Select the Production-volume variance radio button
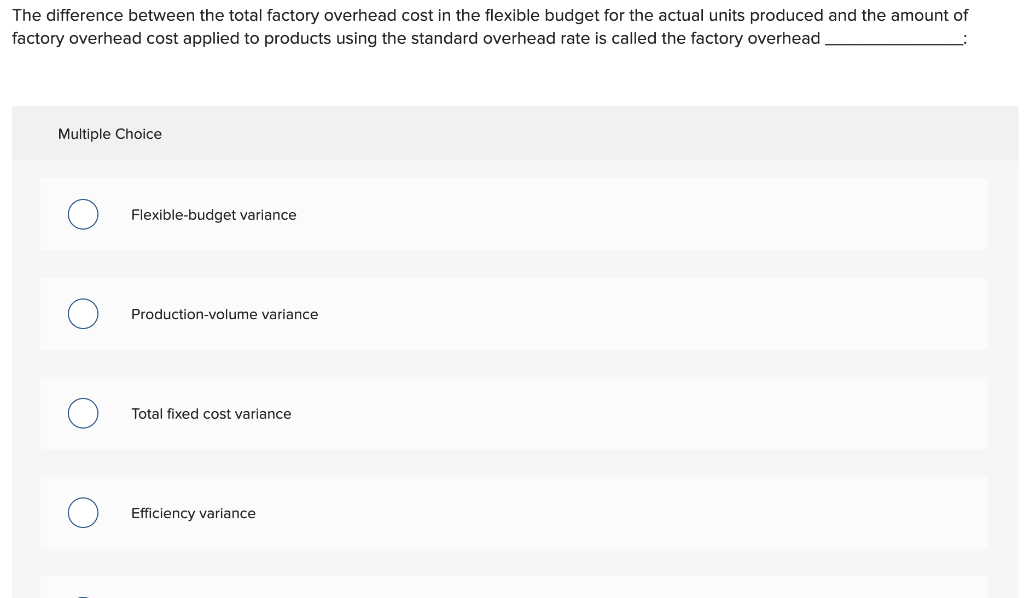 click(x=83, y=313)
